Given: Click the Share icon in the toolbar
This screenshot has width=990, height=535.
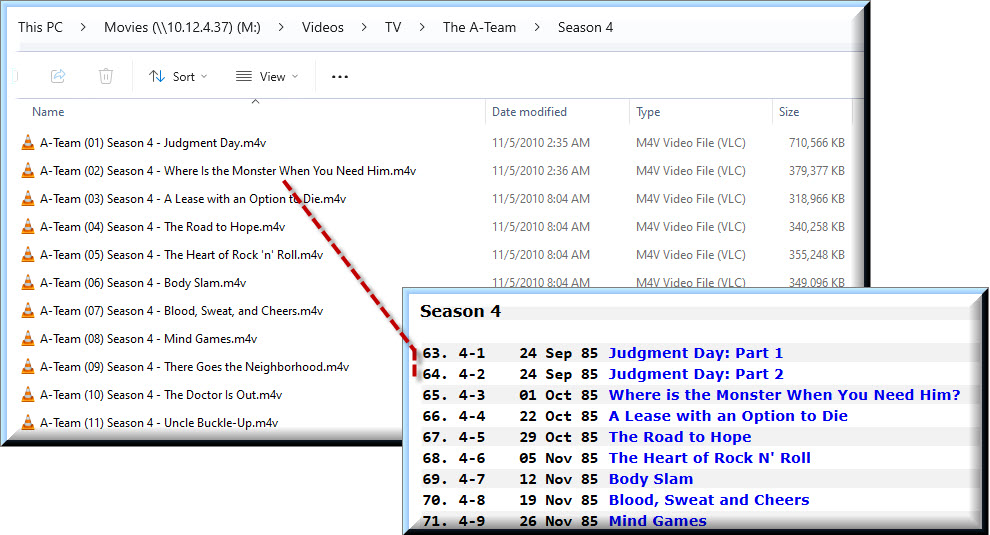Looking at the screenshot, I should click(58, 76).
